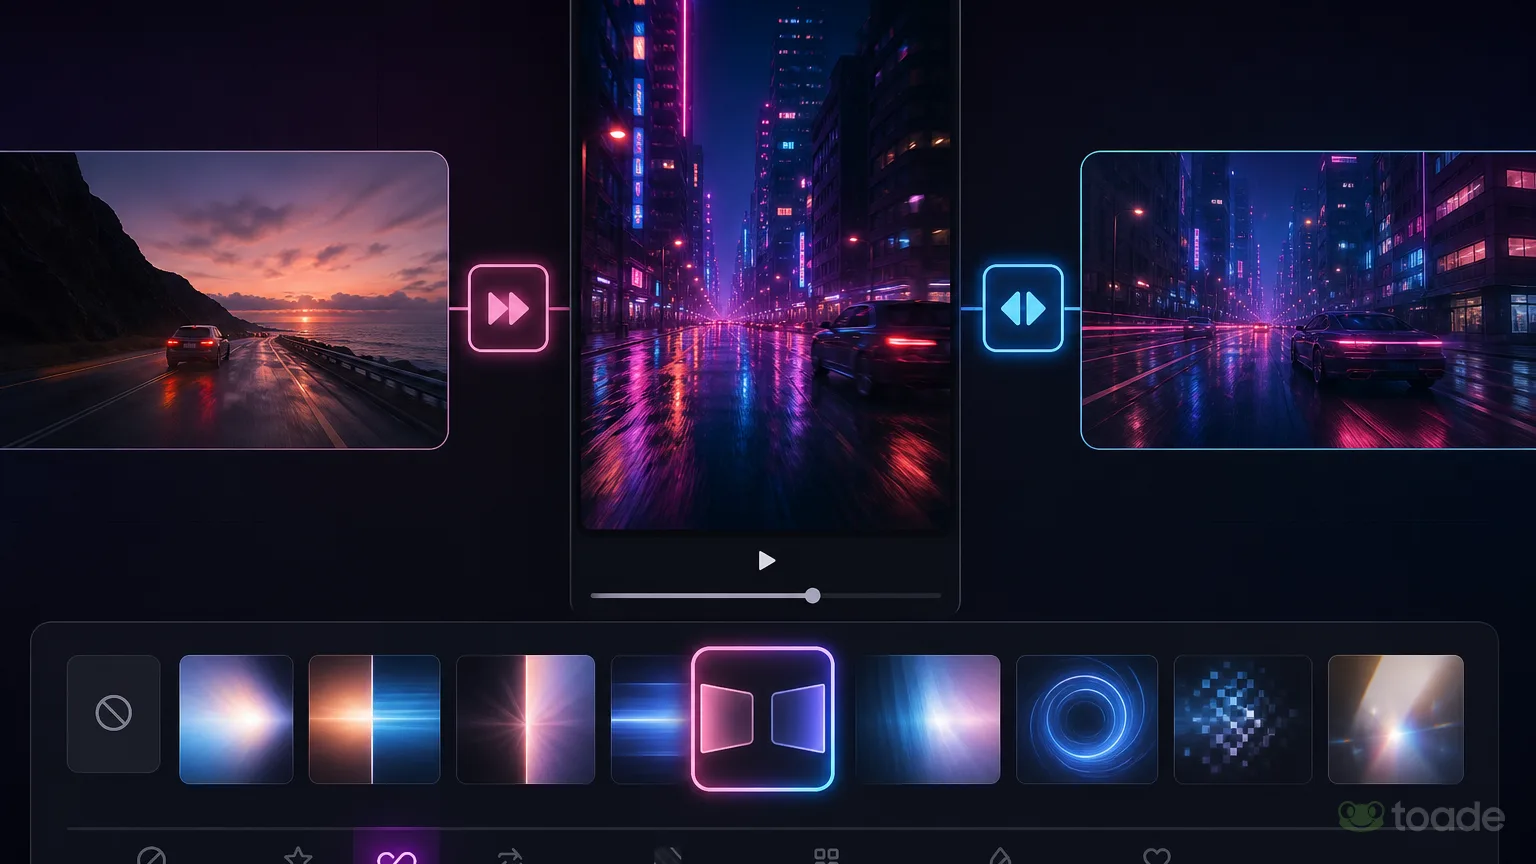Select the circle-slash category icon in bottom bar
Image resolution: width=1536 pixels, height=864 pixels.
[151, 856]
